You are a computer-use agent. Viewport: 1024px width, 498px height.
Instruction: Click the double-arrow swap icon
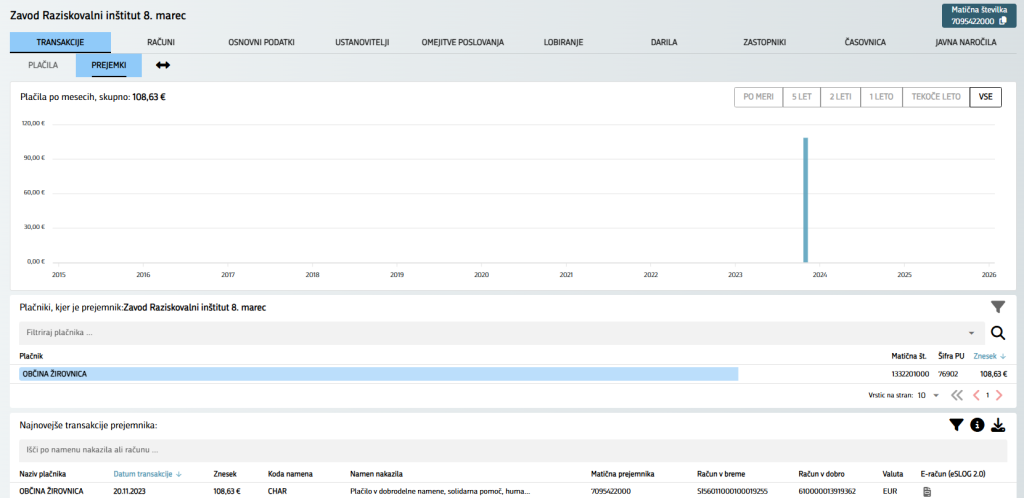163,65
